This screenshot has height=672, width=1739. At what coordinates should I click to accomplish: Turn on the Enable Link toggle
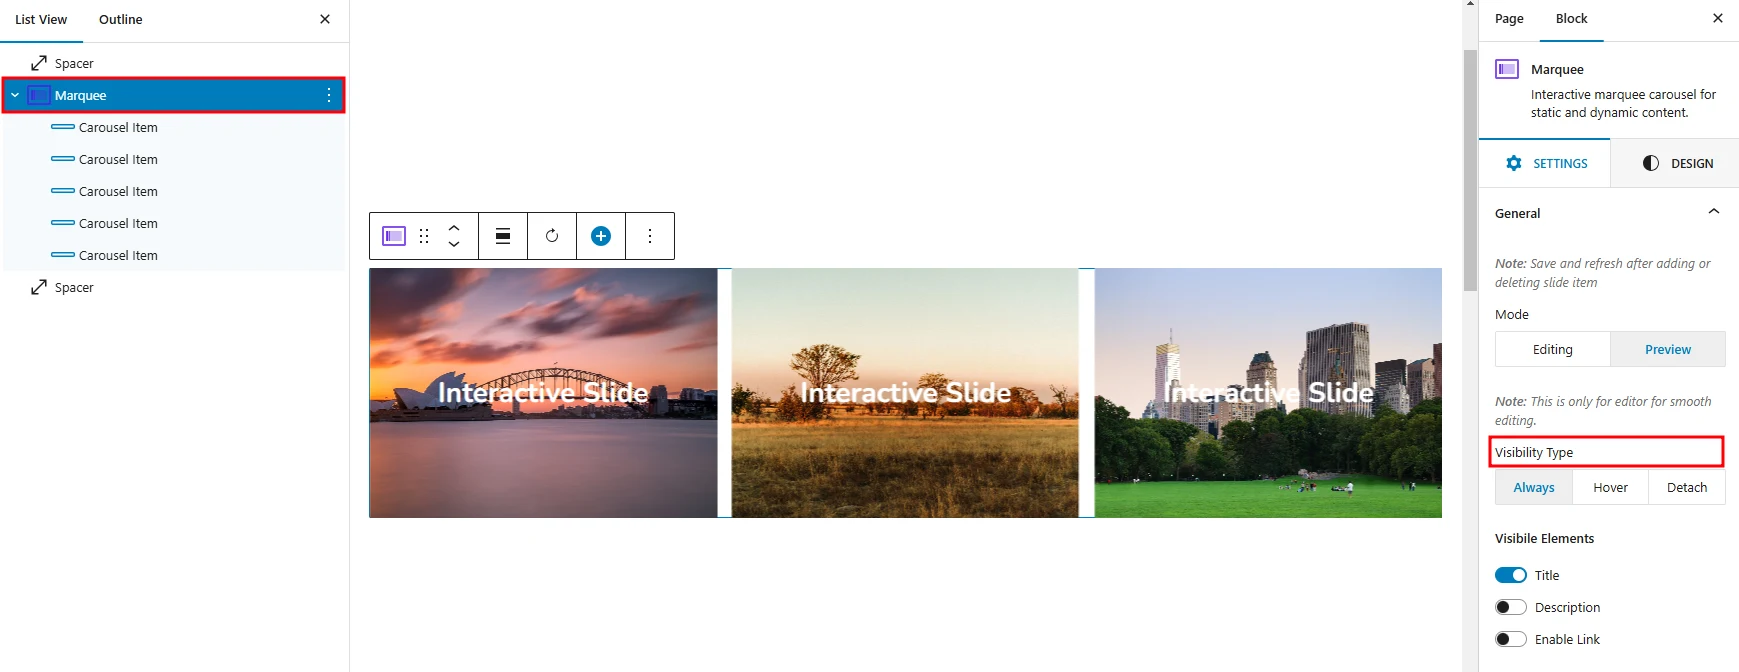click(1511, 639)
